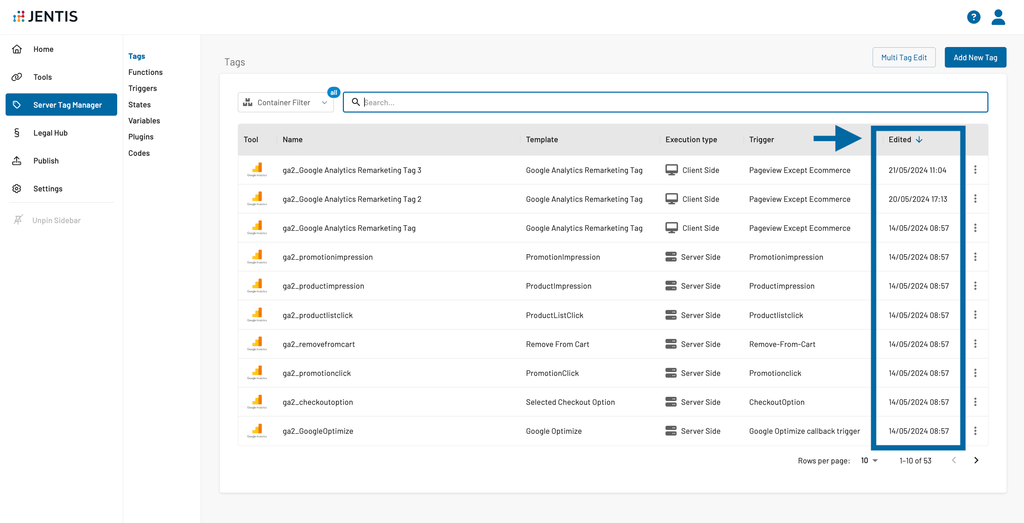Expand the Container Filter dropdown
This screenshot has height=523, width=1024.
click(x=285, y=102)
